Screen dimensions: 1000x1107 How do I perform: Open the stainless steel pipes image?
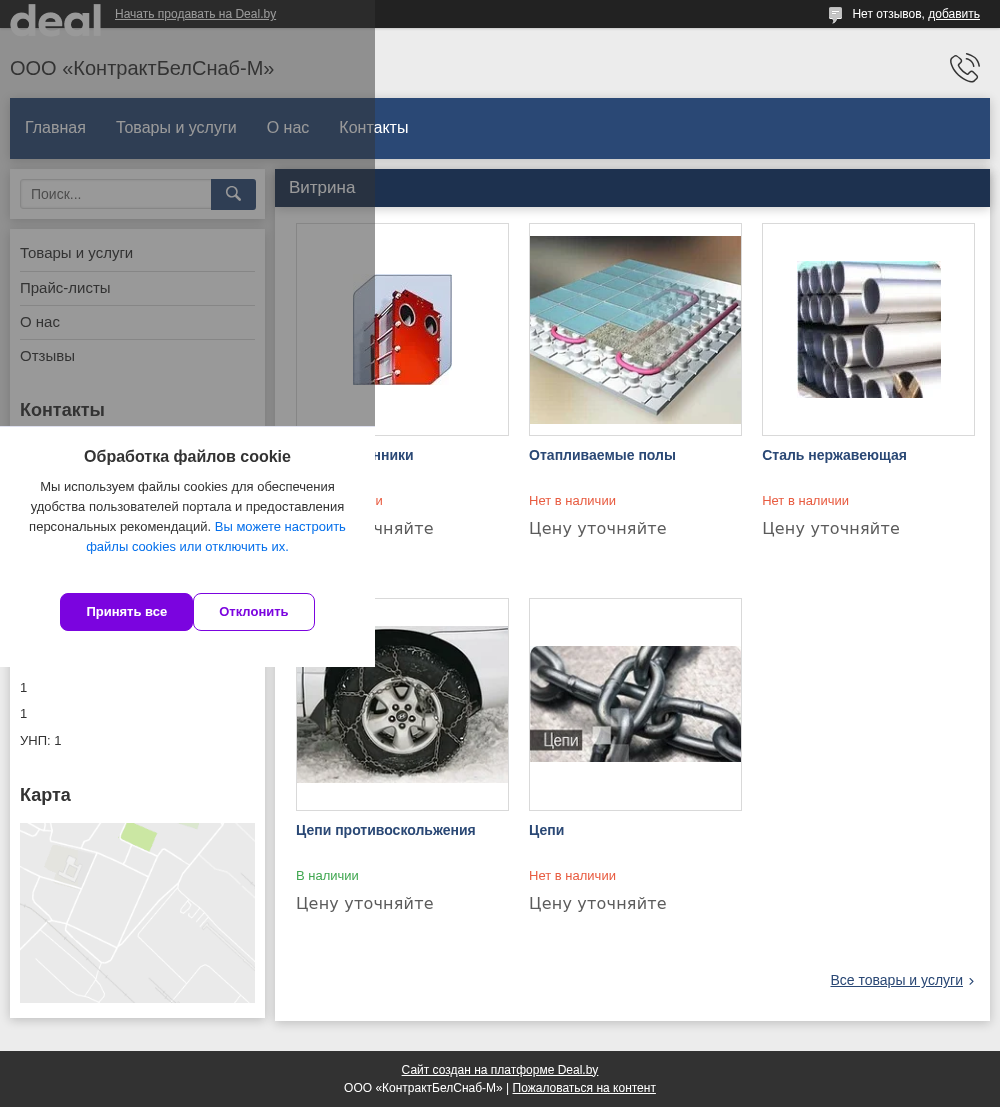pos(868,329)
